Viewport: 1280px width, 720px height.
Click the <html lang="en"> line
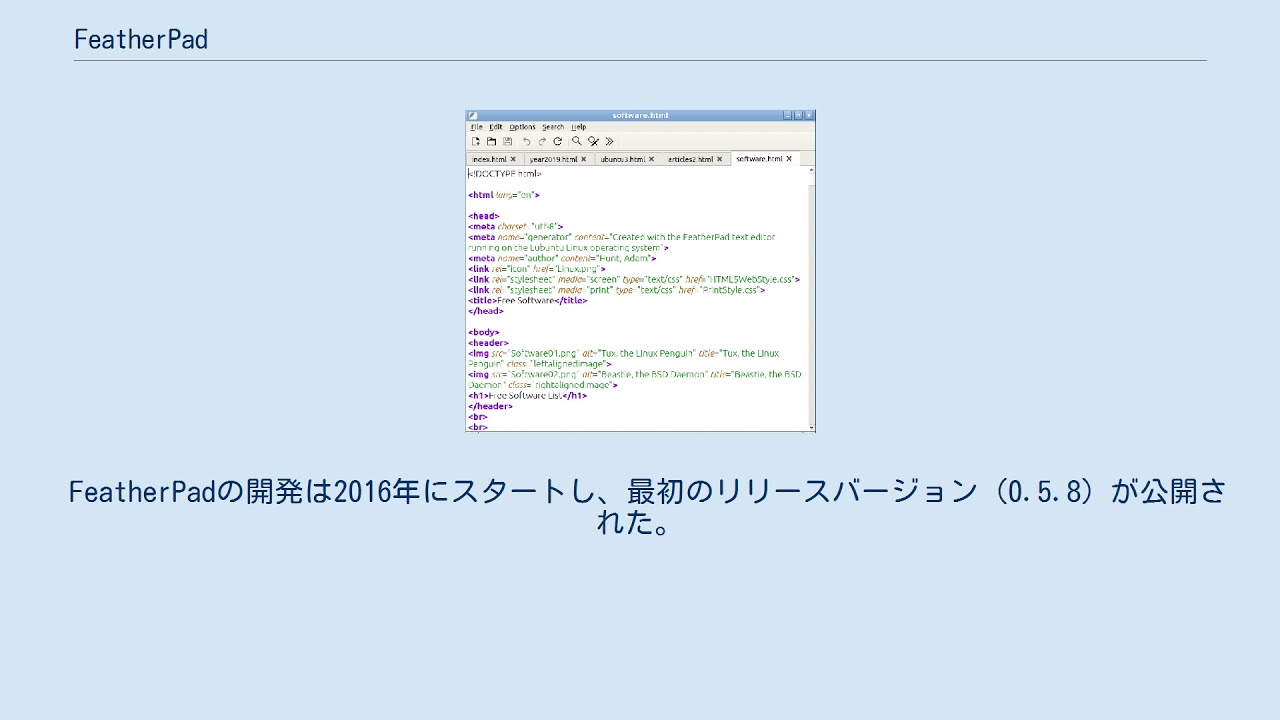(x=503, y=195)
